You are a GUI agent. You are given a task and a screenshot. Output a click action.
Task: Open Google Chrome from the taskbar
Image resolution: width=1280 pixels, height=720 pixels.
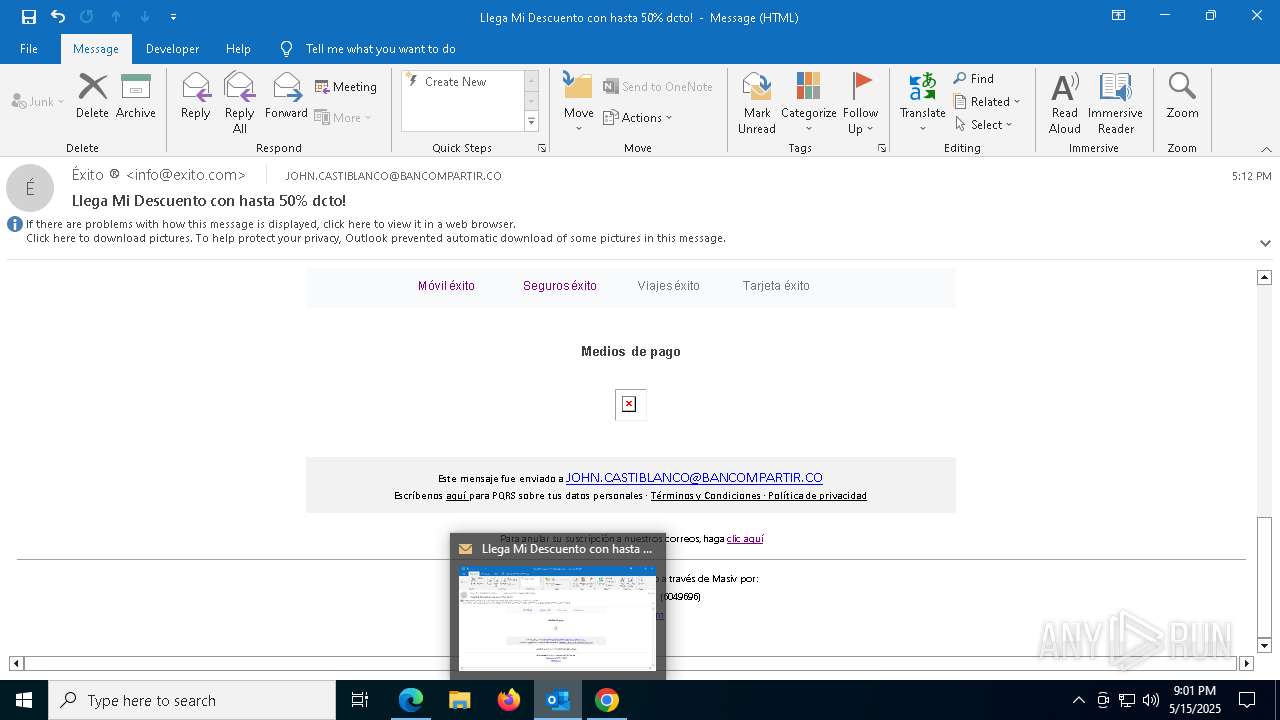(x=607, y=700)
